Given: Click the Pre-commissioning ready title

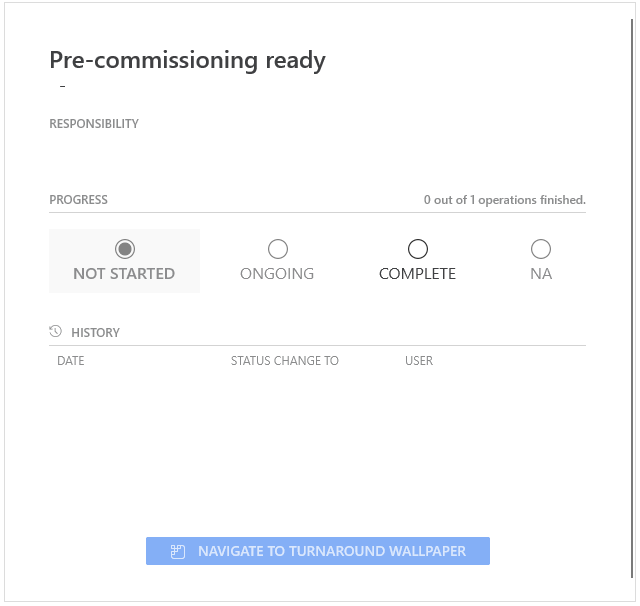Looking at the screenshot, I should tap(187, 60).
